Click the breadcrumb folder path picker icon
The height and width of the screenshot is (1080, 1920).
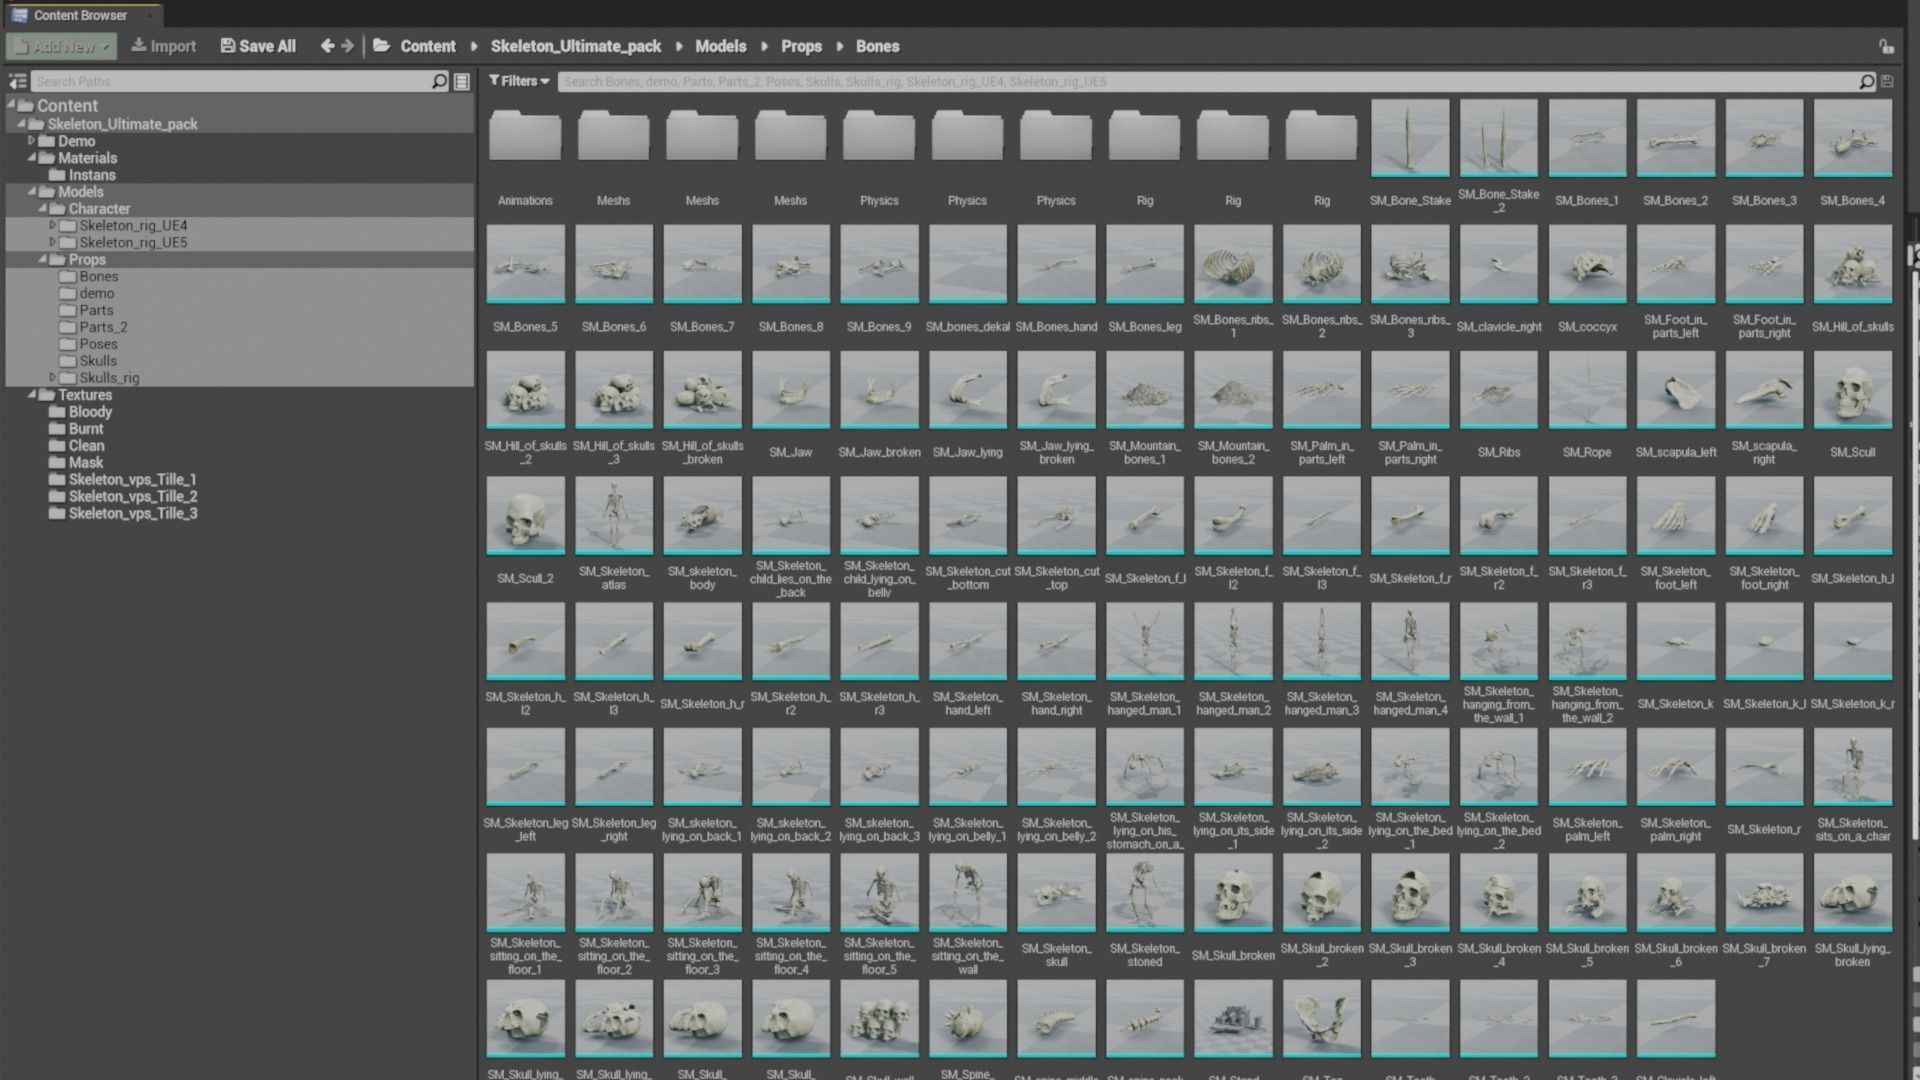coord(381,46)
